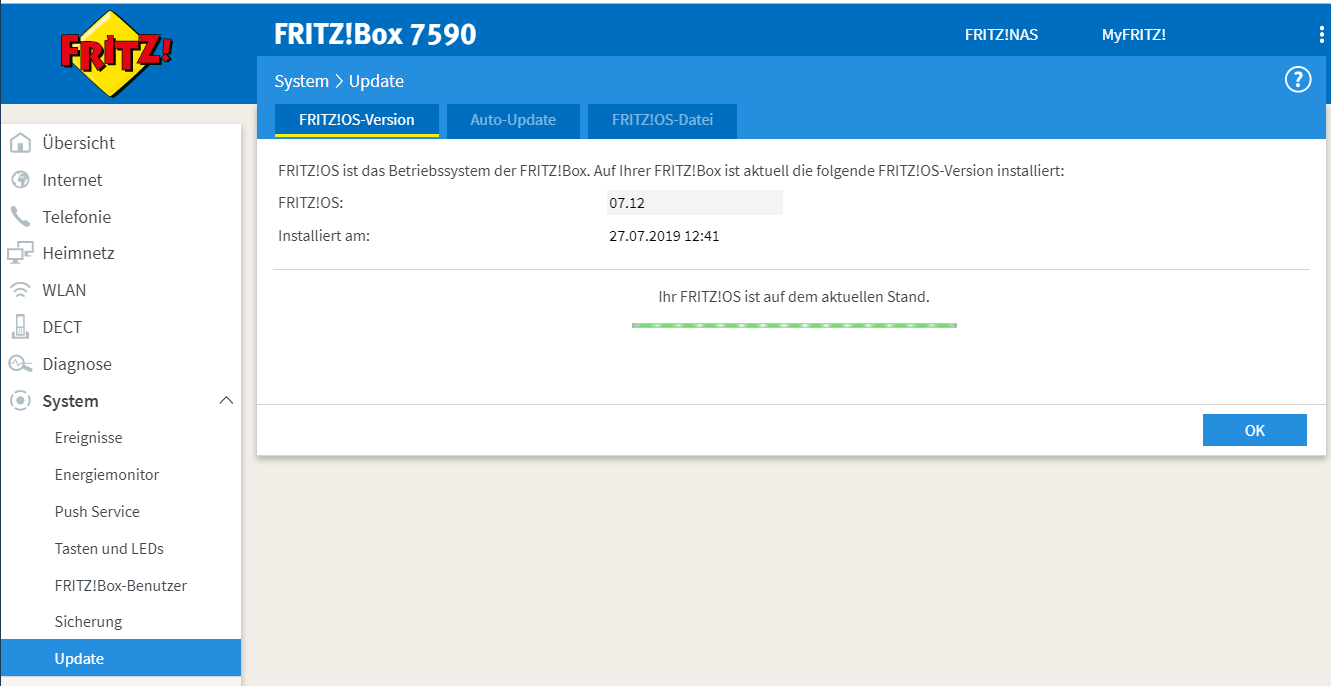This screenshot has width=1331, height=686.
Task: Click the WLAN wifi icon
Action: point(20,290)
